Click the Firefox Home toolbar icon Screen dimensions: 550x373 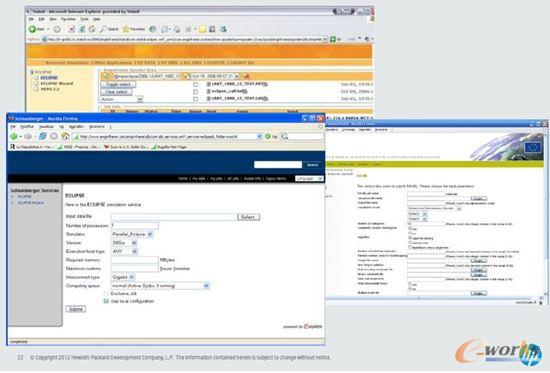tap(65, 136)
